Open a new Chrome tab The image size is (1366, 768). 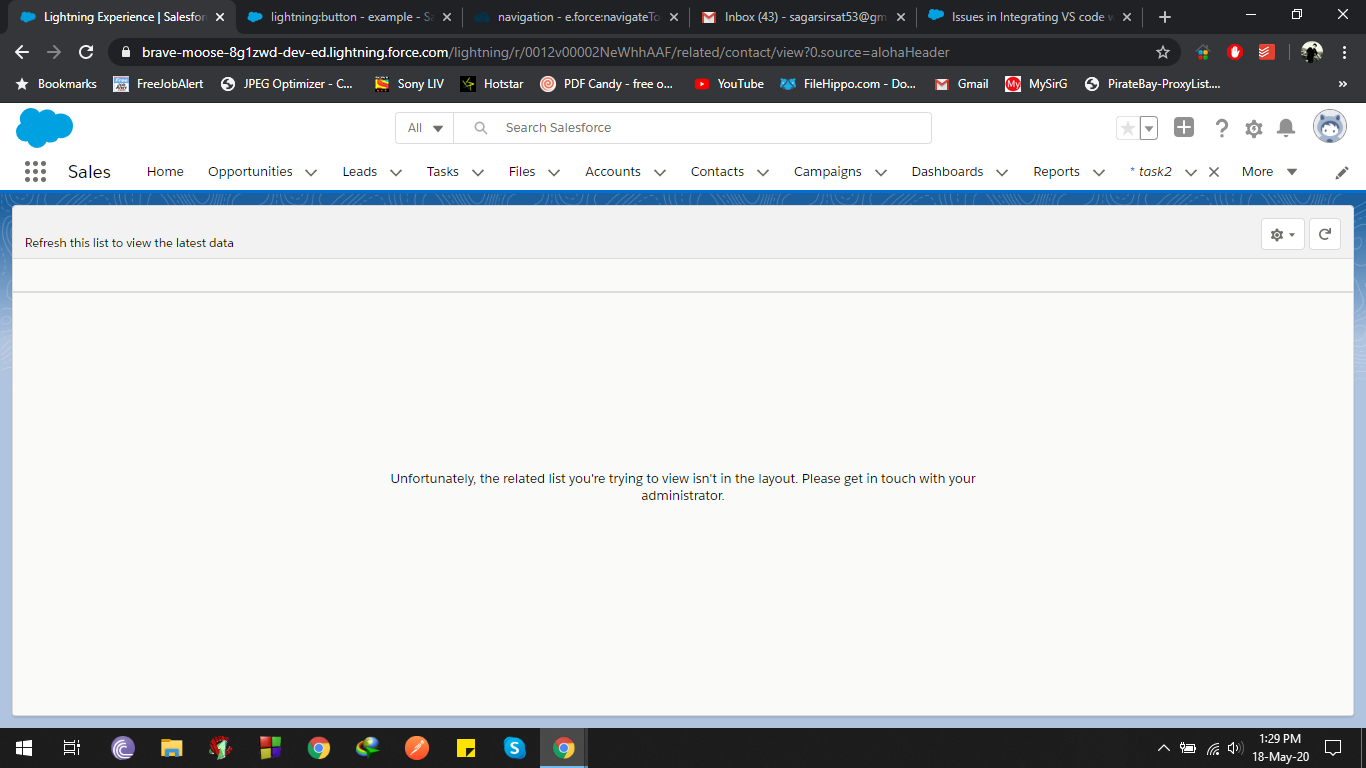pos(1164,17)
